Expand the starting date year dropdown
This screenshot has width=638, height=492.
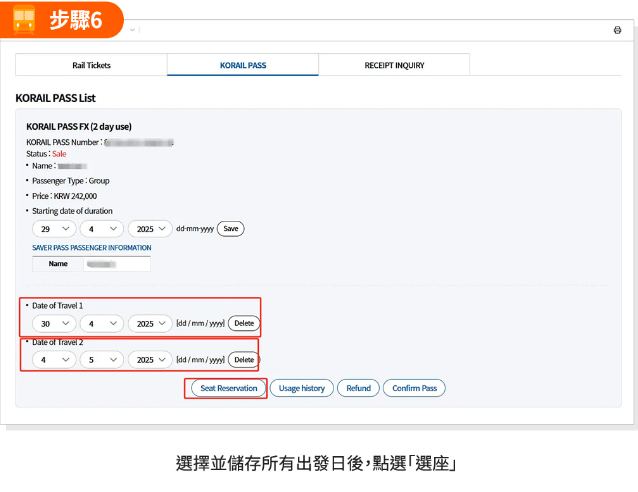pos(150,229)
